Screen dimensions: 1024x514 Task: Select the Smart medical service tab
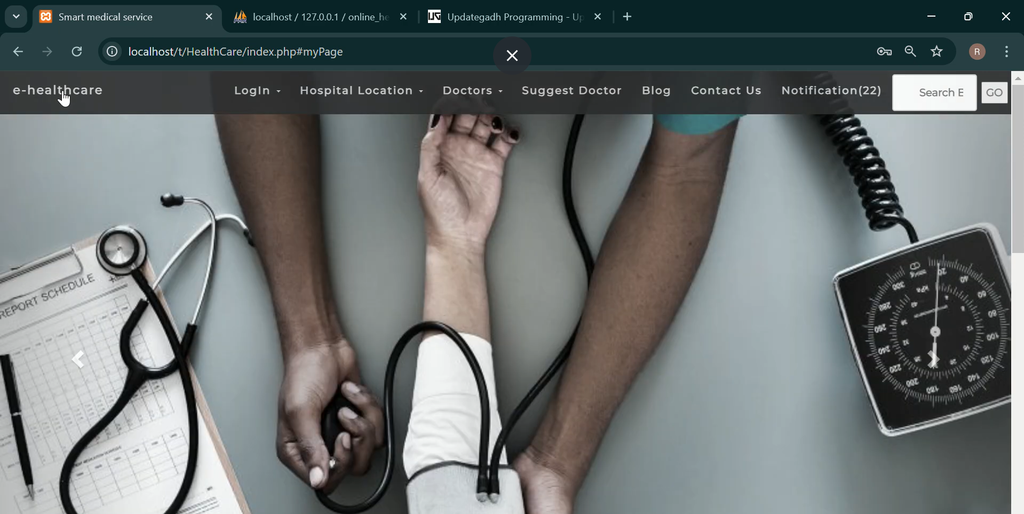tap(127, 17)
